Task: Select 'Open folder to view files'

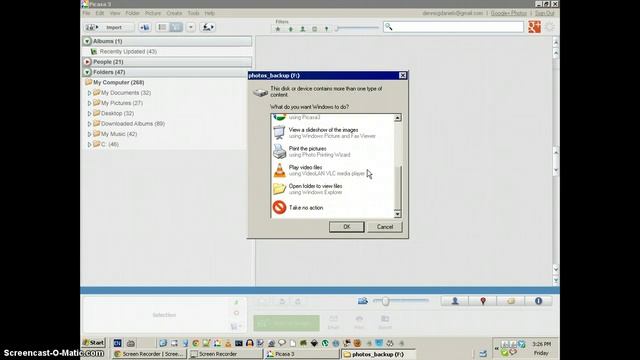Action: pyautogui.click(x=332, y=189)
